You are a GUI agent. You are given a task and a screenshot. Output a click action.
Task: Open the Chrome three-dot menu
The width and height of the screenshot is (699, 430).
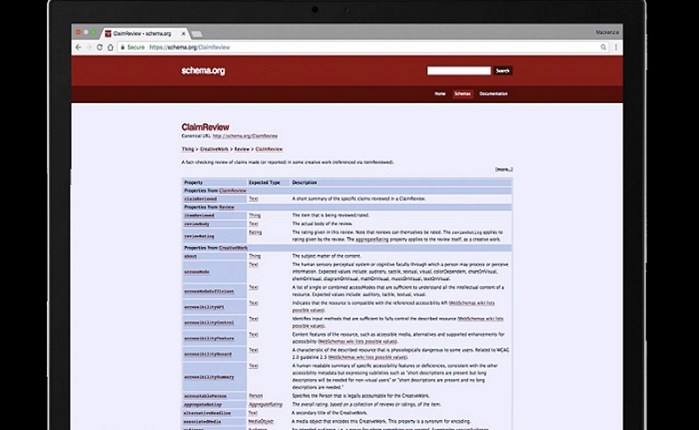[x=616, y=47]
